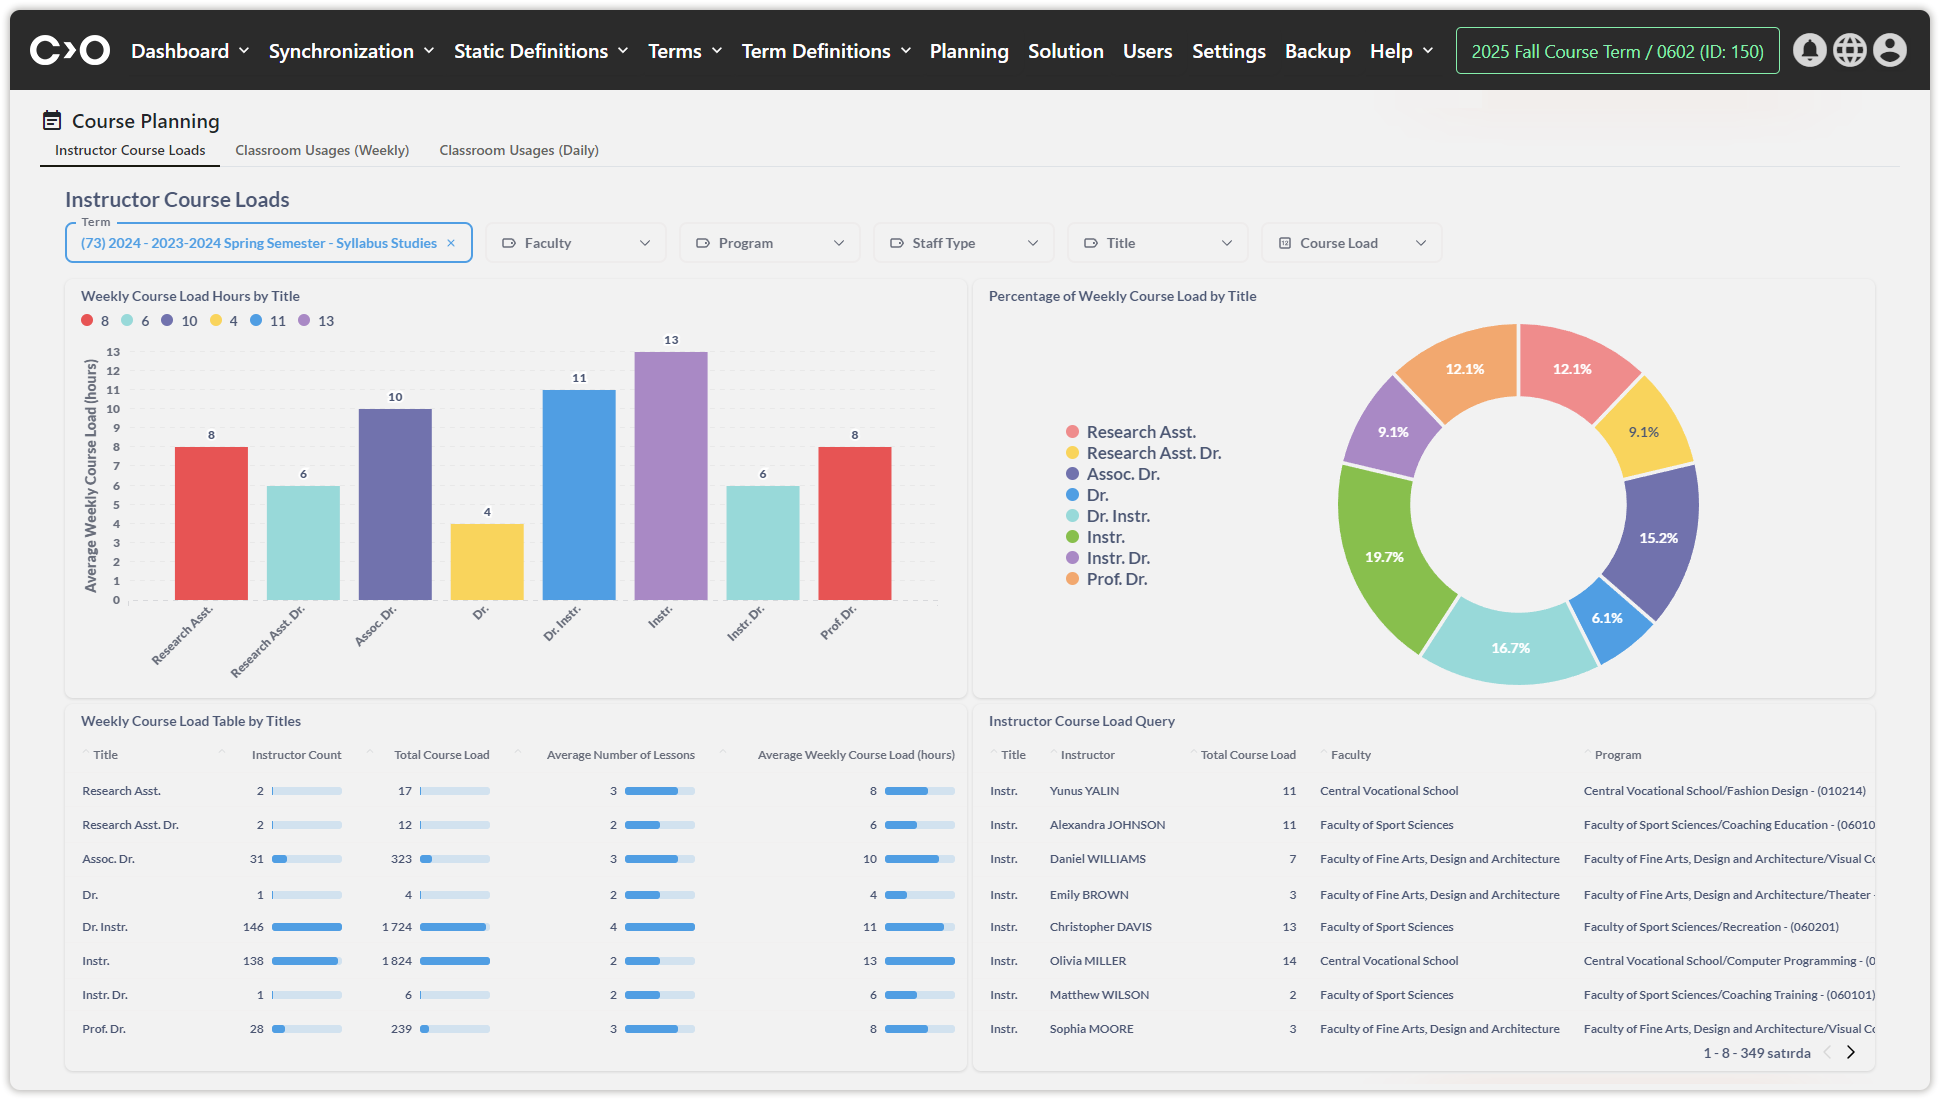Click the notifications bell icon
This screenshot has width=1940, height=1100.
[1809, 50]
